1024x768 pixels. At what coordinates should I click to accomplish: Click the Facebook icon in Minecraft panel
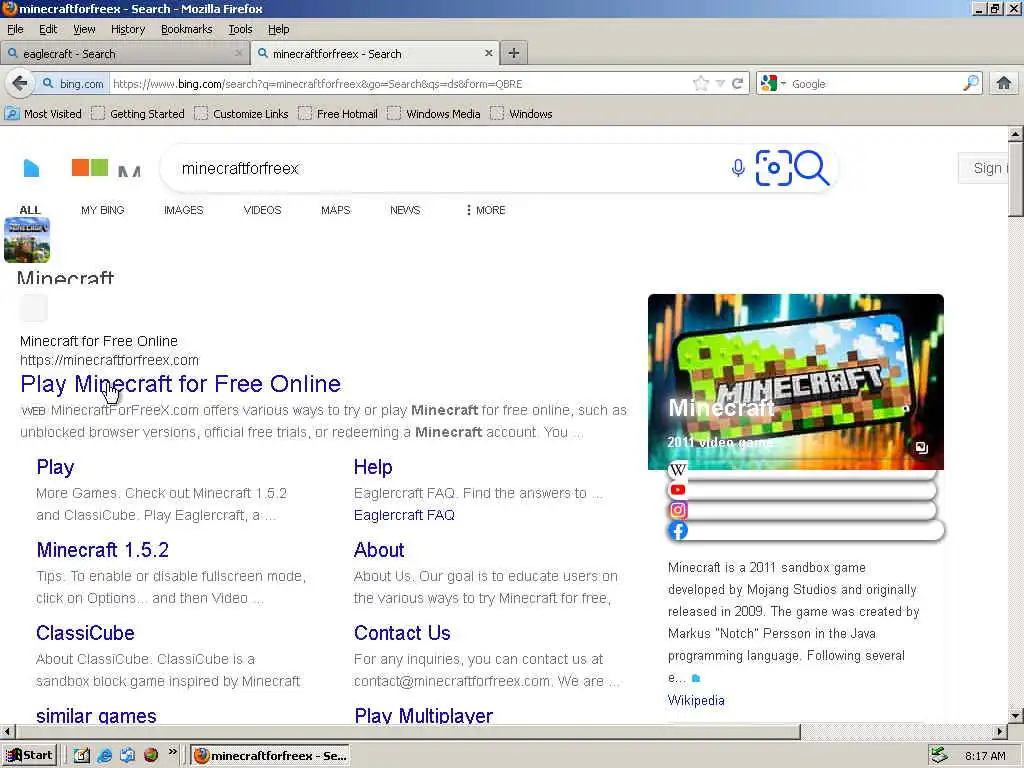pyautogui.click(x=678, y=530)
